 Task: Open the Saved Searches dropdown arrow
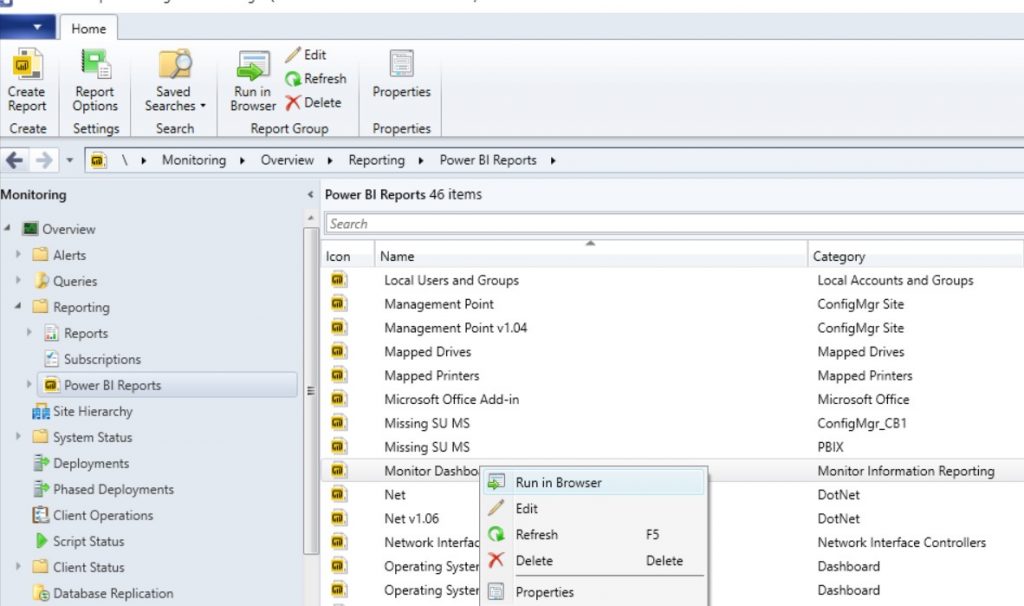click(203, 106)
